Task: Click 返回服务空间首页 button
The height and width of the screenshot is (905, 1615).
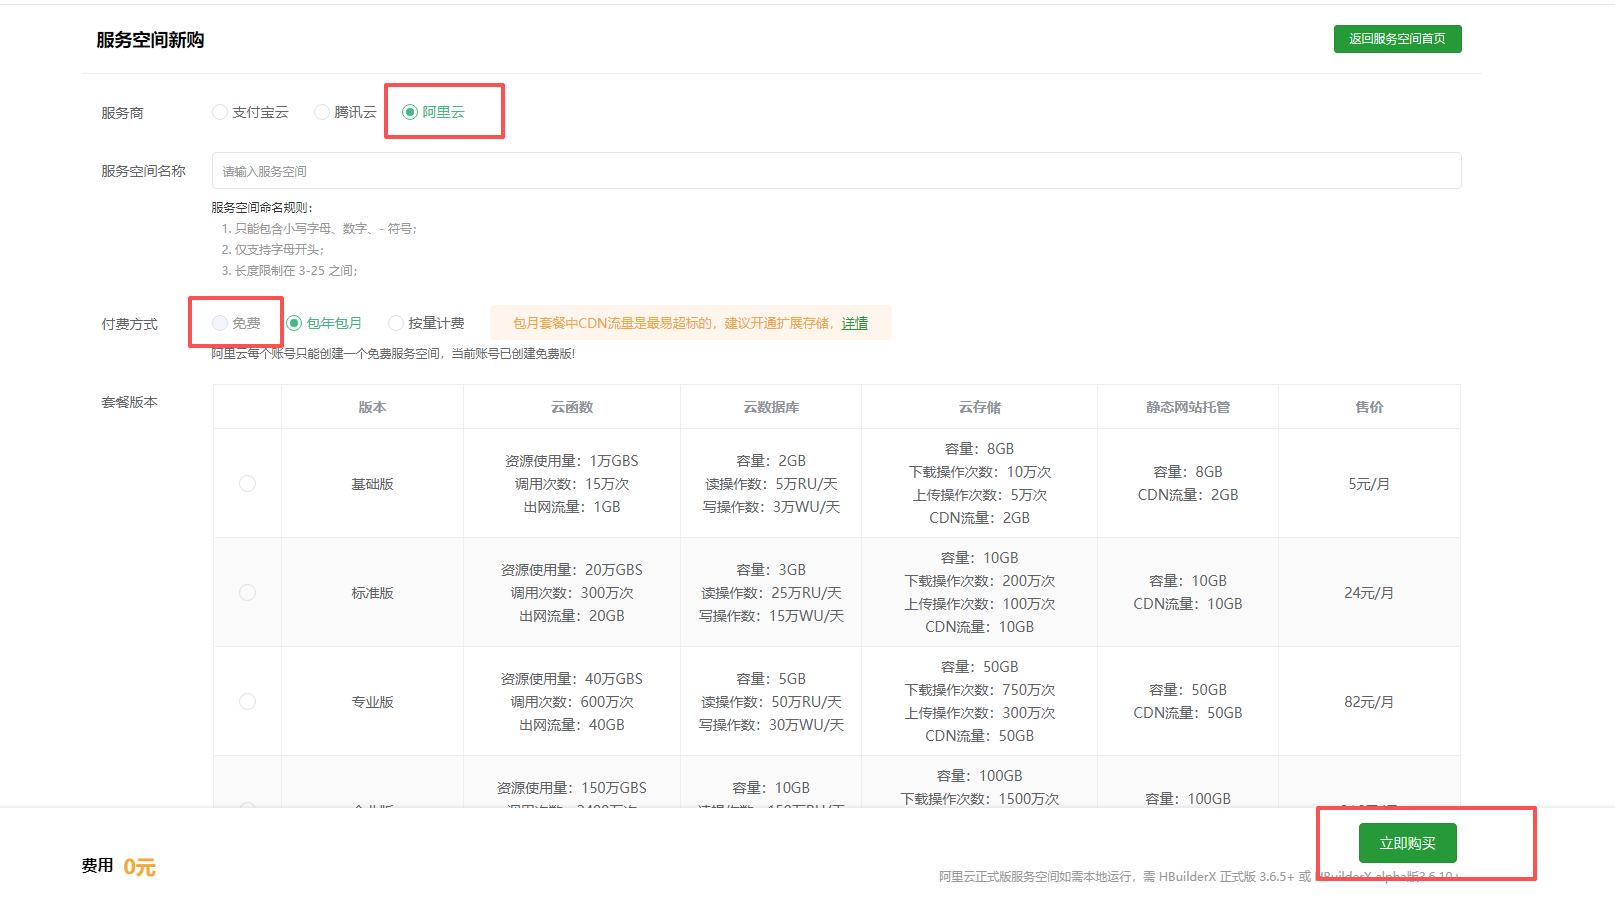Action: tap(1397, 39)
